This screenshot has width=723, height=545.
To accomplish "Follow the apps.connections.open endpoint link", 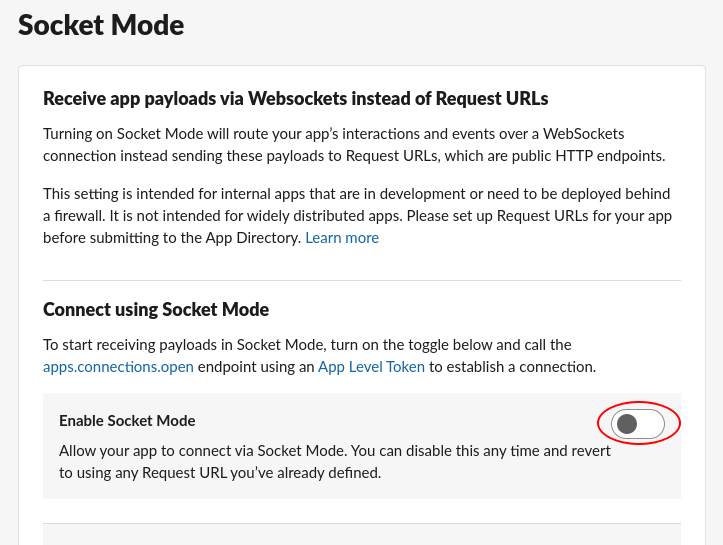I will pos(118,367).
